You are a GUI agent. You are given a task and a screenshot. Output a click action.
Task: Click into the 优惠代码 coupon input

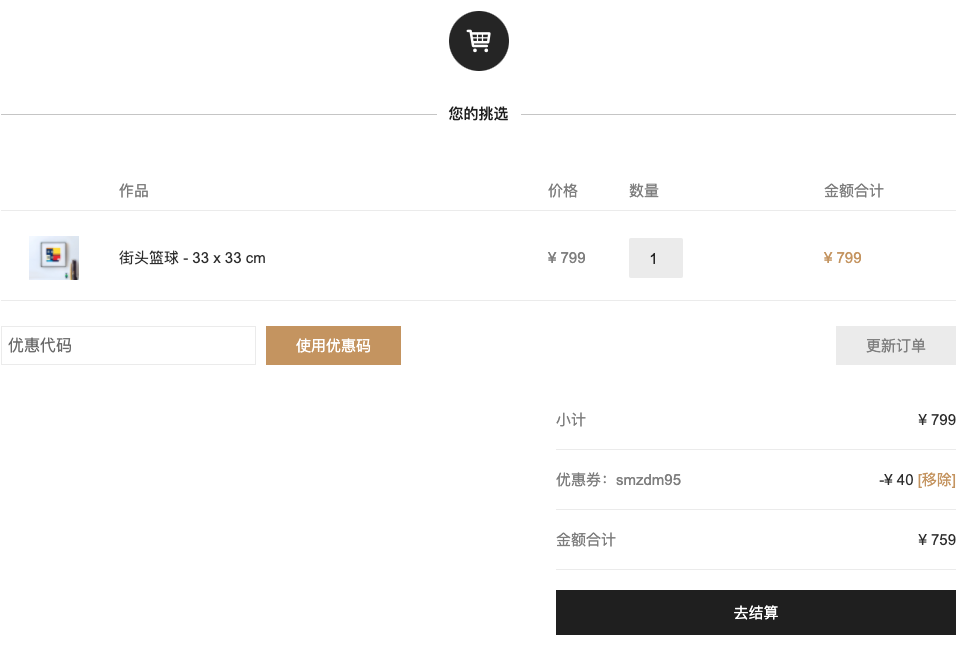pos(128,345)
